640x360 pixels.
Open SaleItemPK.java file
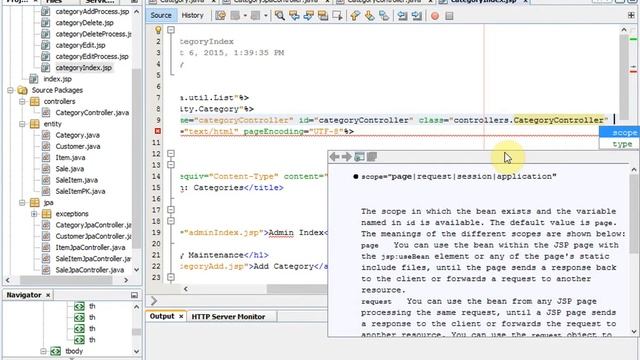pos(80,191)
